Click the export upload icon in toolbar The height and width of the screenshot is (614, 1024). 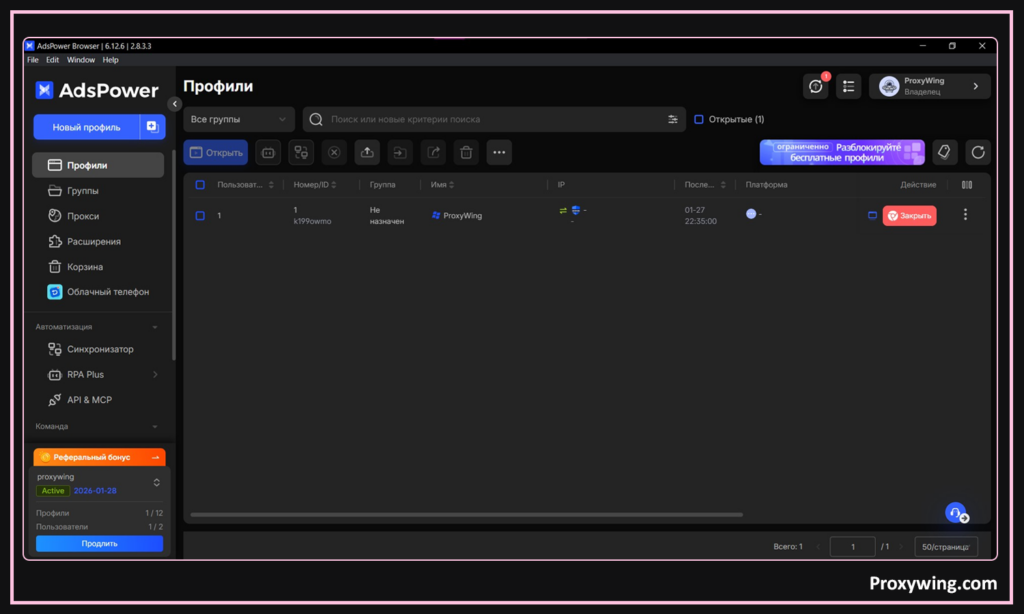click(367, 153)
